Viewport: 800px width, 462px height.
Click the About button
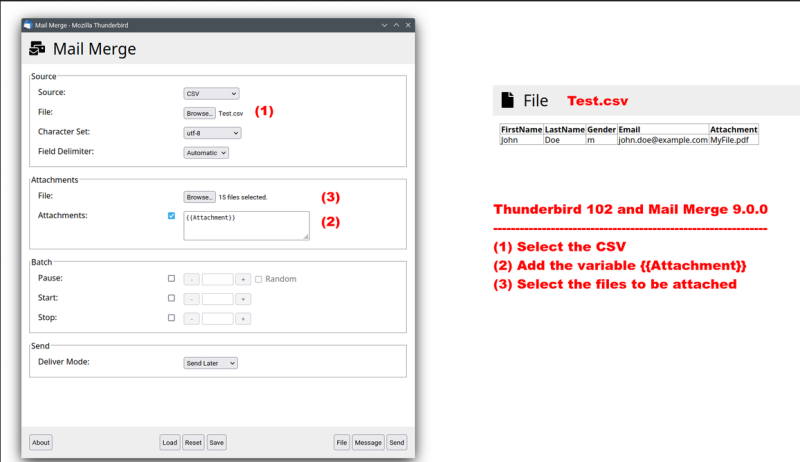(x=41, y=443)
